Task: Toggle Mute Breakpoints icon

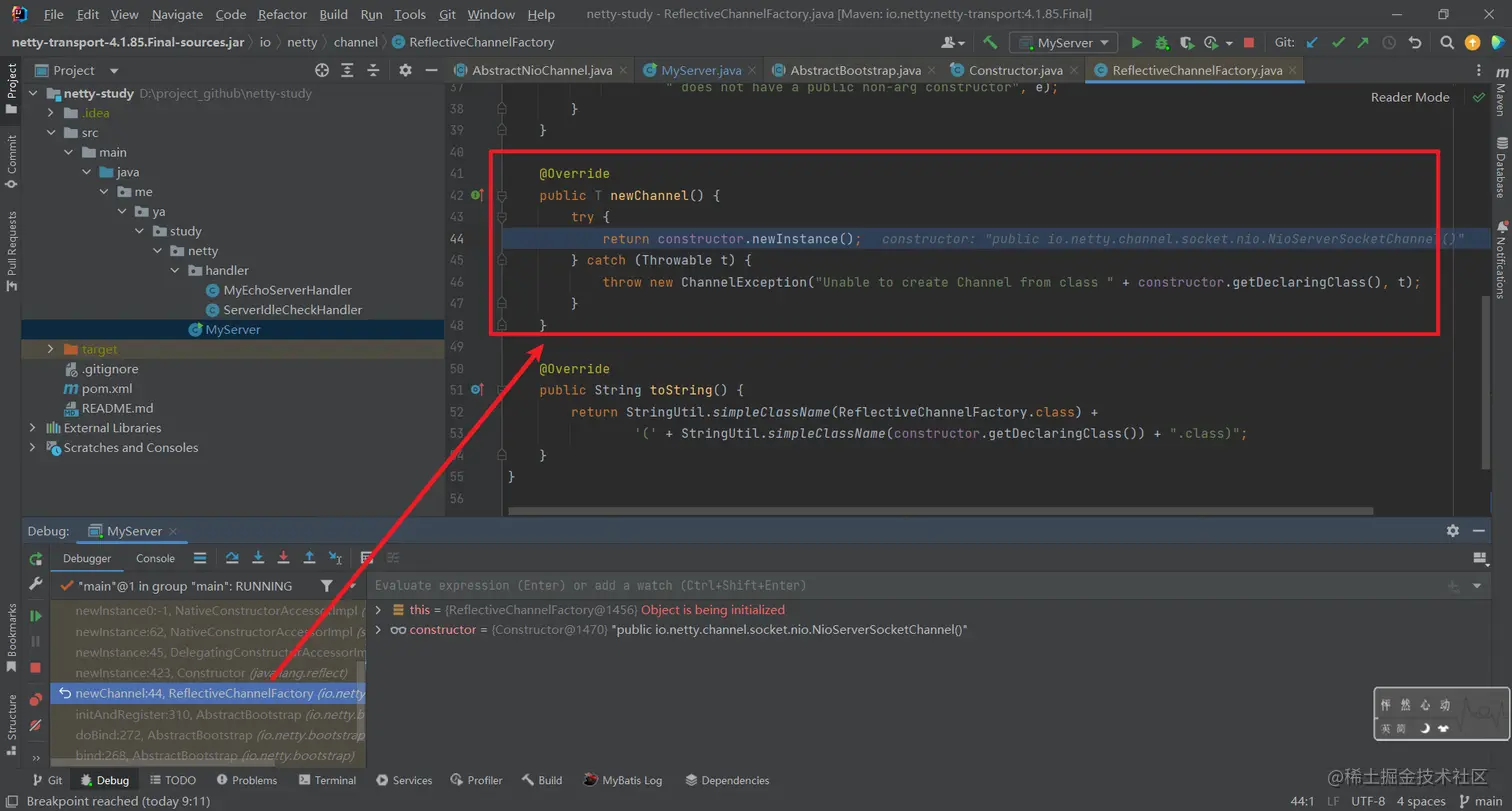Action: pyautogui.click(x=36, y=725)
